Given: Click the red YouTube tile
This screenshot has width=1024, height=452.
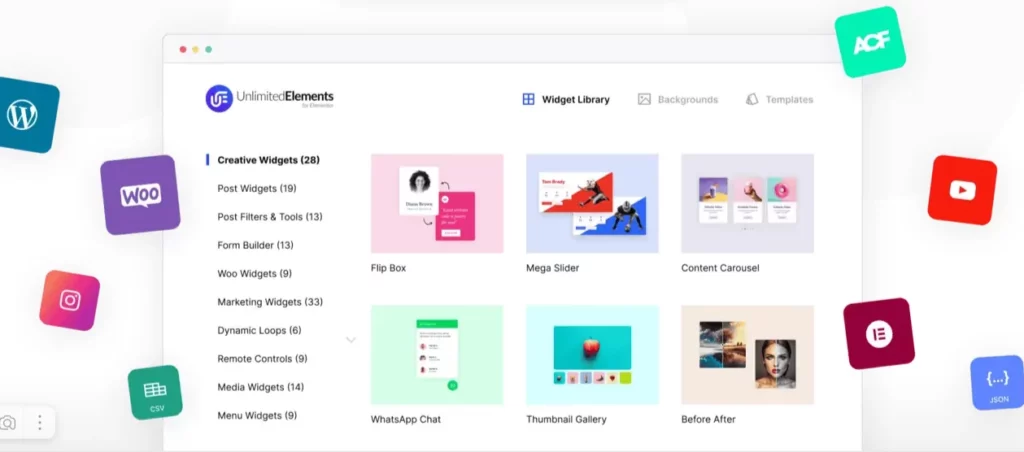Looking at the screenshot, I should pyautogui.click(x=962, y=190).
